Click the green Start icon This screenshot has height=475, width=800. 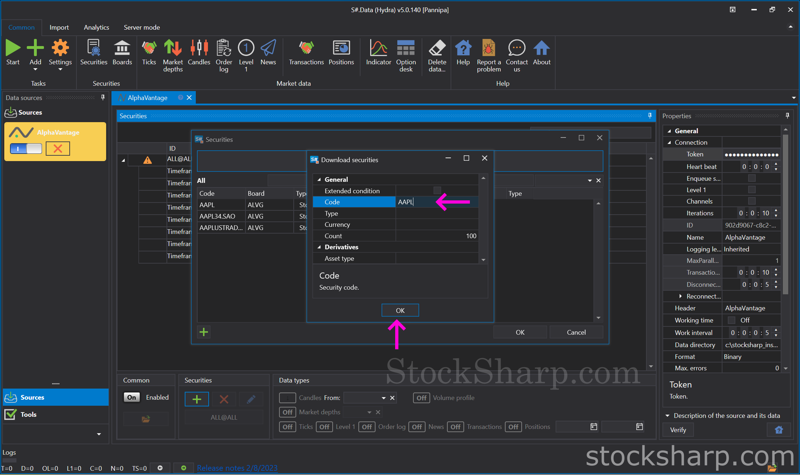point(12,52)
